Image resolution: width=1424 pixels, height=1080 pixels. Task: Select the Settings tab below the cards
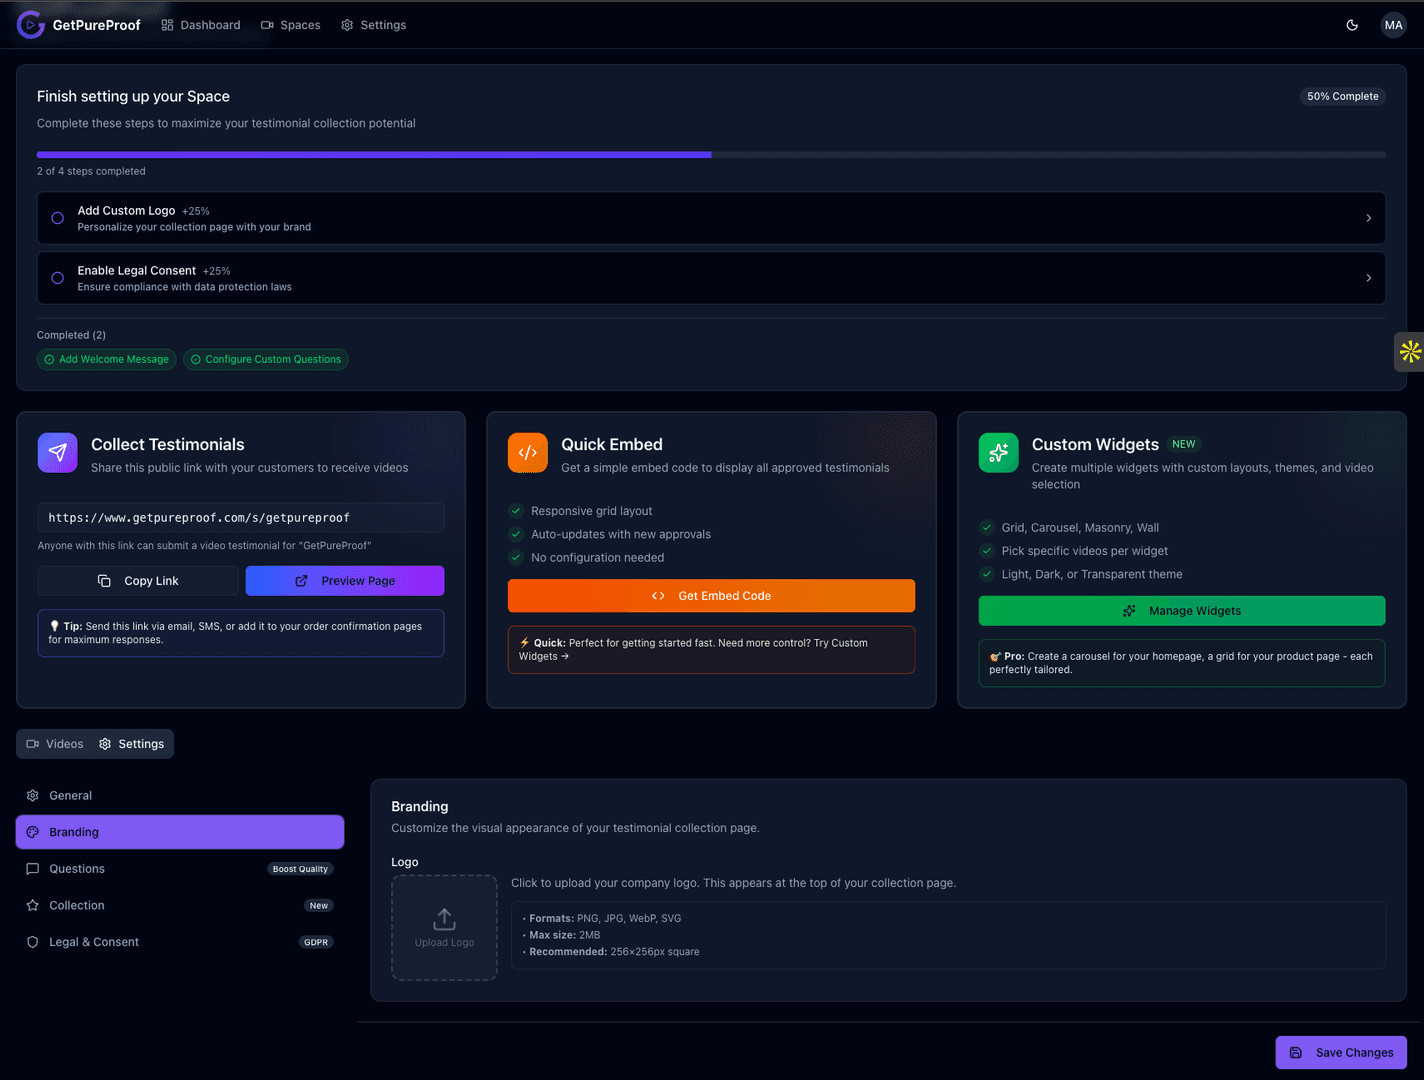tap(132, 744)
